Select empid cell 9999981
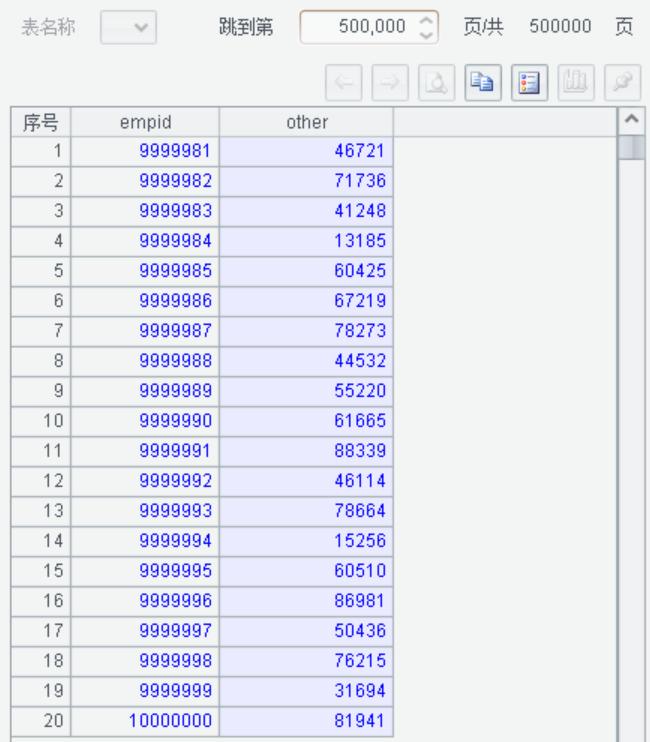The height and width of the screenshot is (742, 650). [x=145, y=151]
